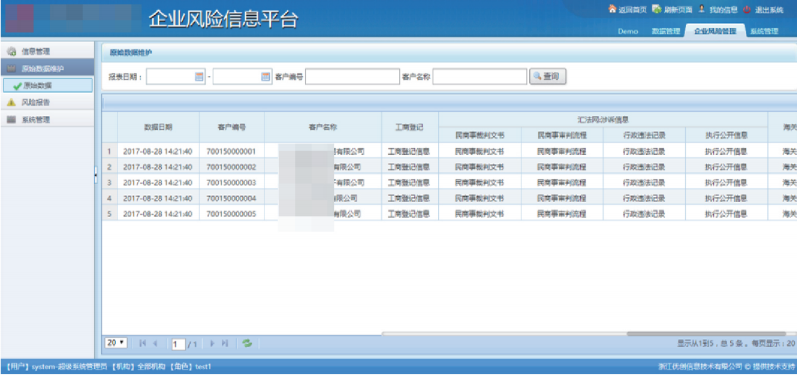Screen dimensions: 797x375
Task: Click the date cell in row 5
Action: [158, 214]
